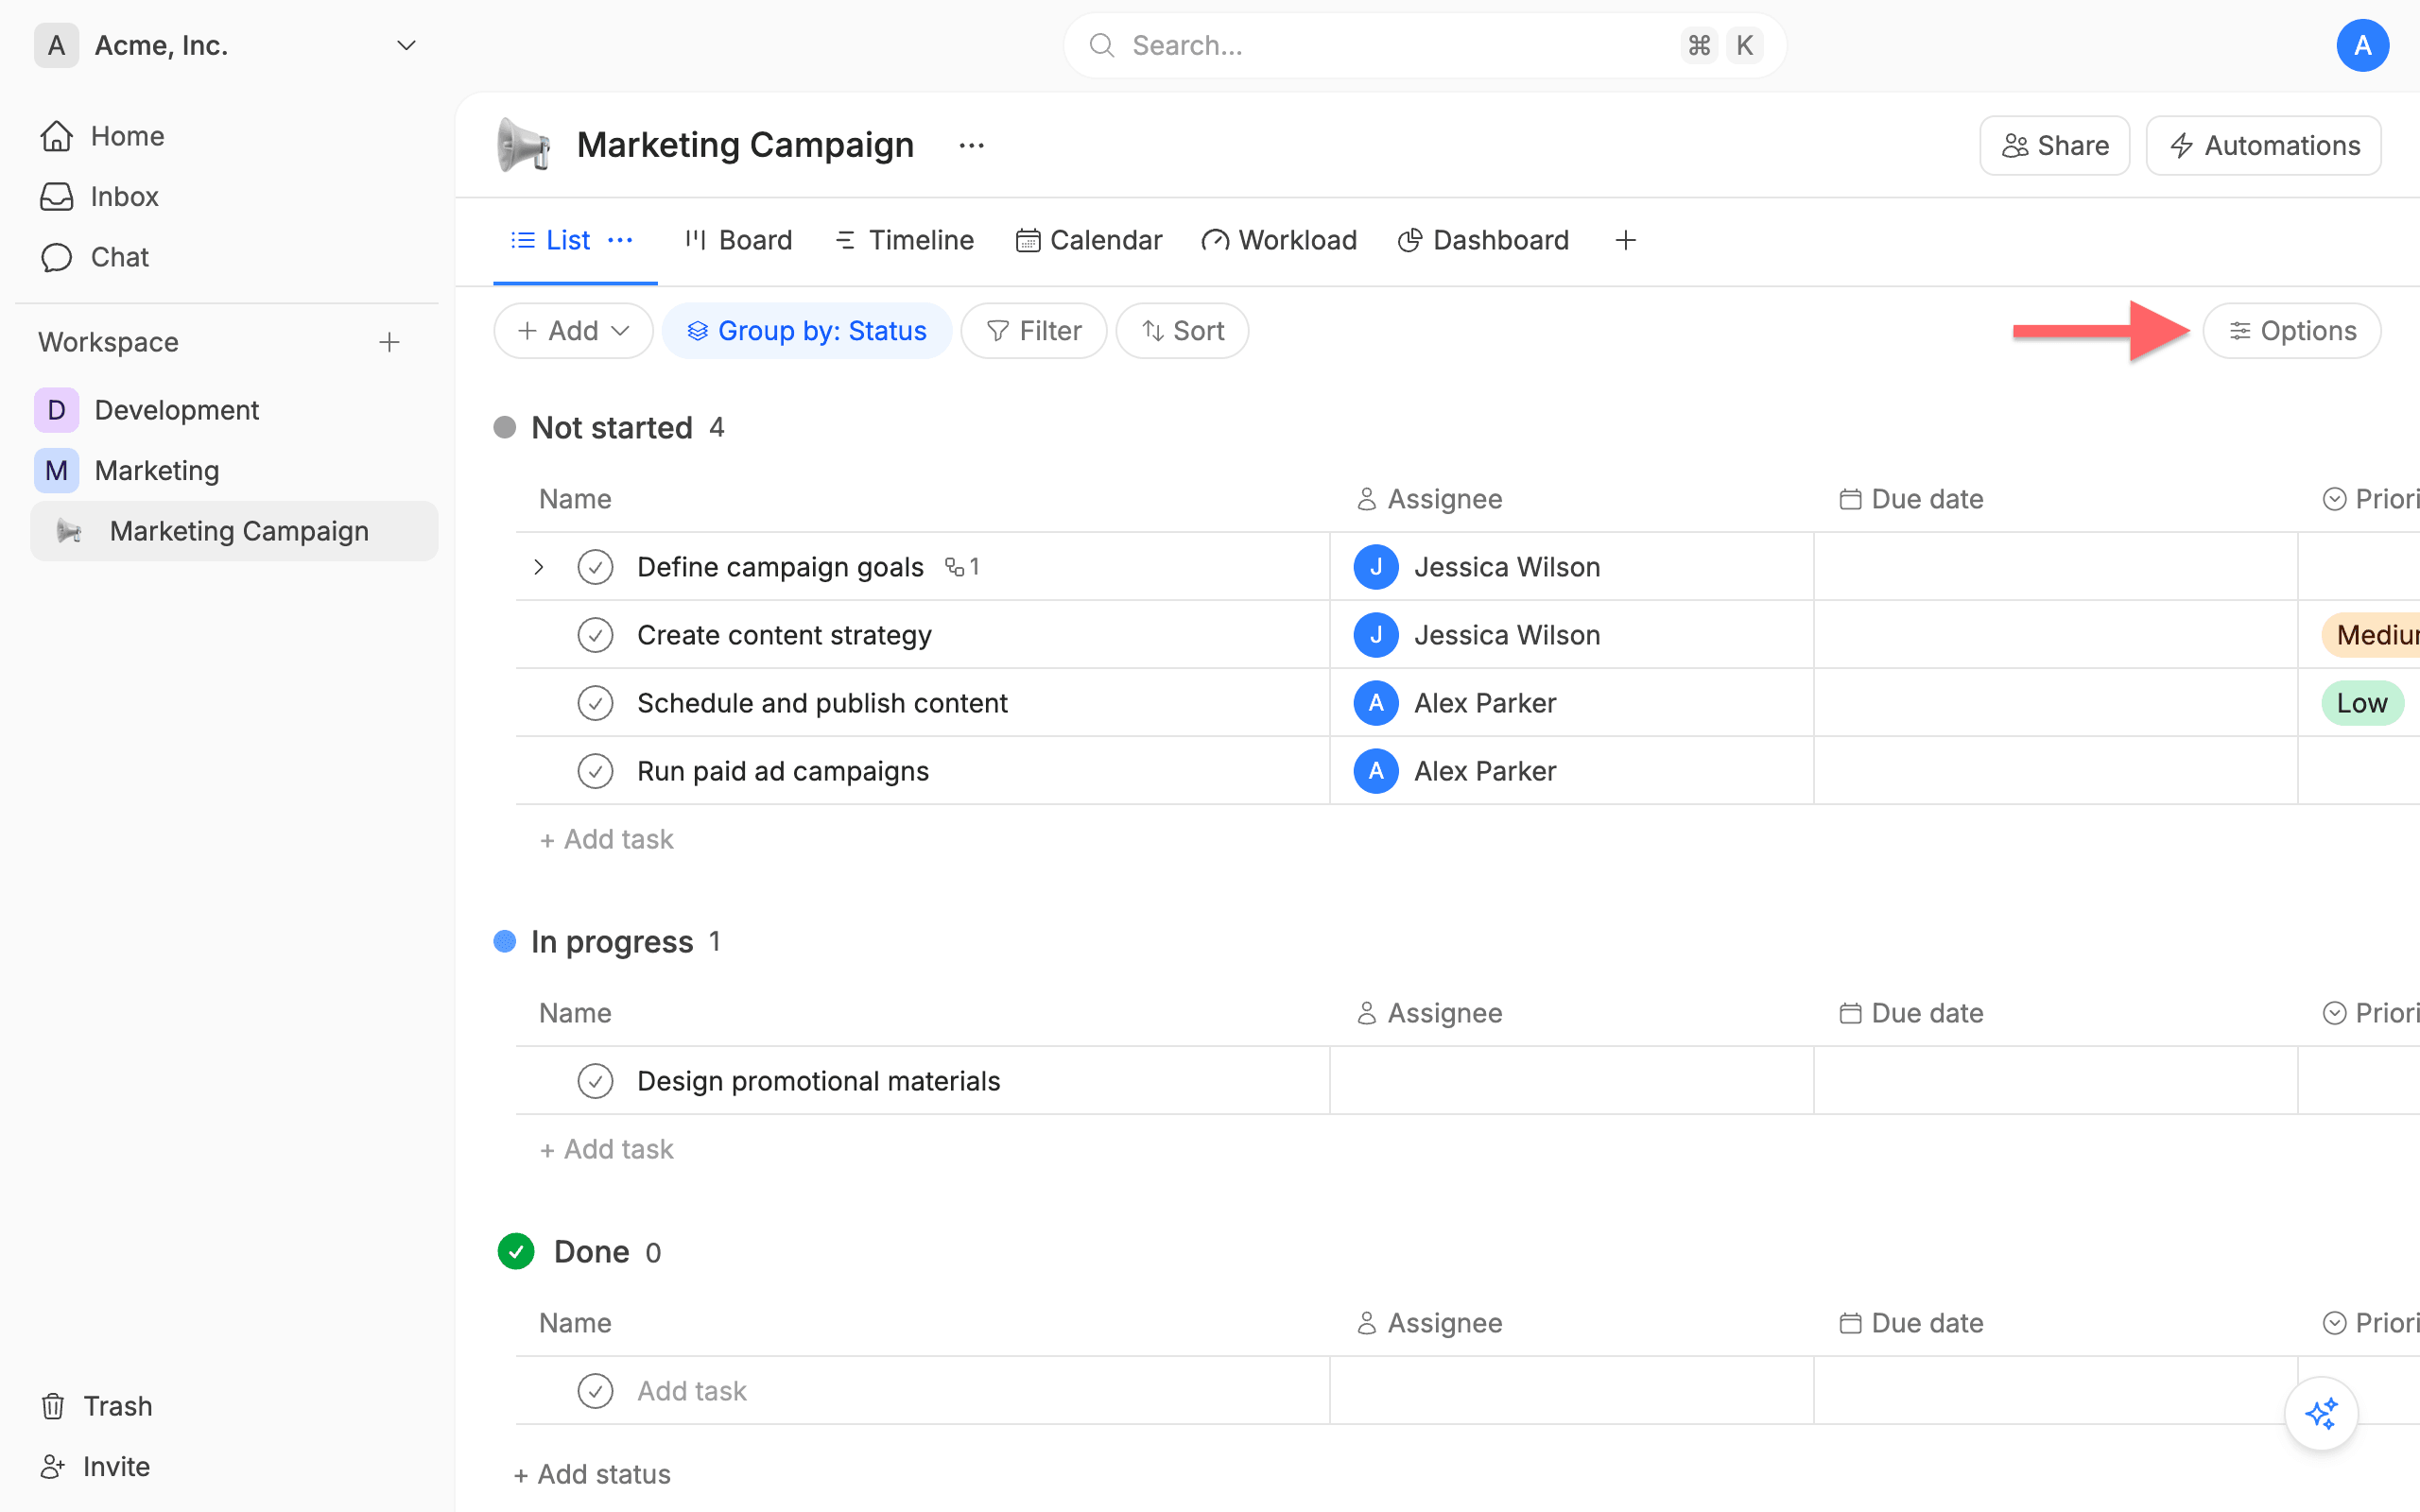2420x1512 pixels.
Task: Open subtask count on Define campaign goals
Action: click(x=962, y=567)
